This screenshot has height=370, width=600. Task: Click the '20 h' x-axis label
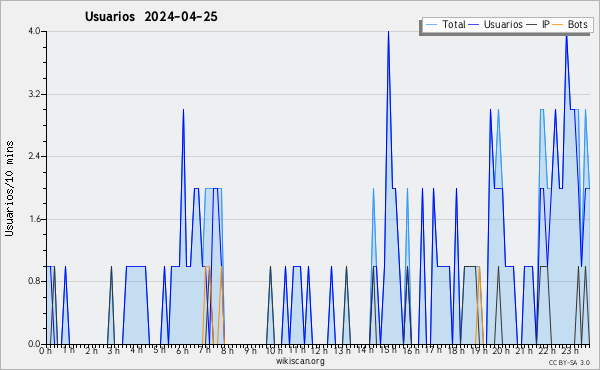(x=502, y=351)
